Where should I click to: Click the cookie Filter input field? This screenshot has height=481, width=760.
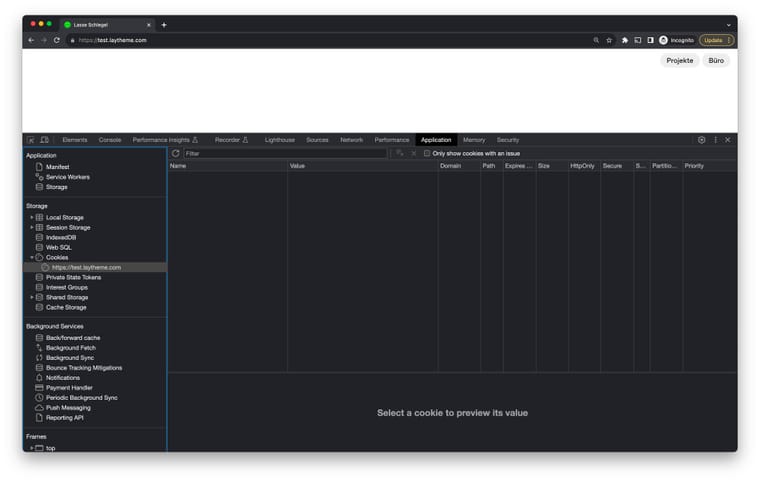(x=285, y=153)
